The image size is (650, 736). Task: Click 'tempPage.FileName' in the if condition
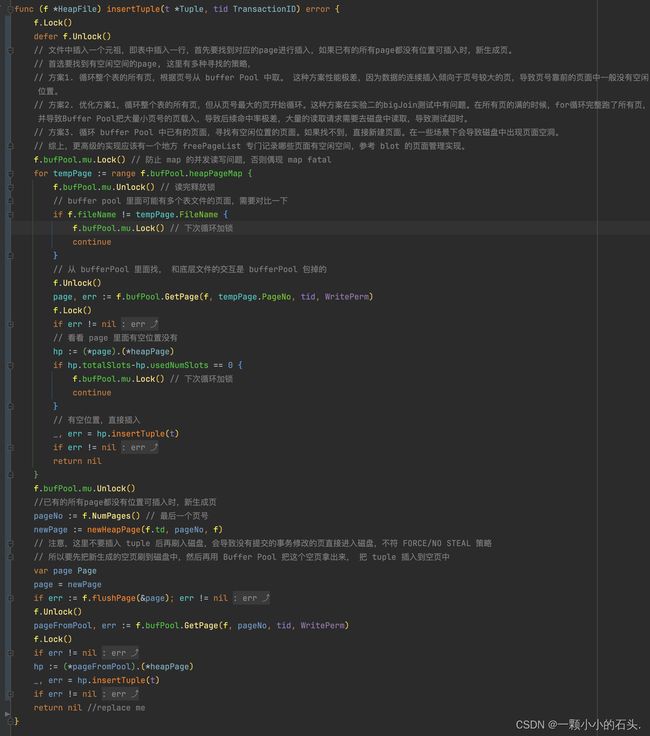pos(177,215)
